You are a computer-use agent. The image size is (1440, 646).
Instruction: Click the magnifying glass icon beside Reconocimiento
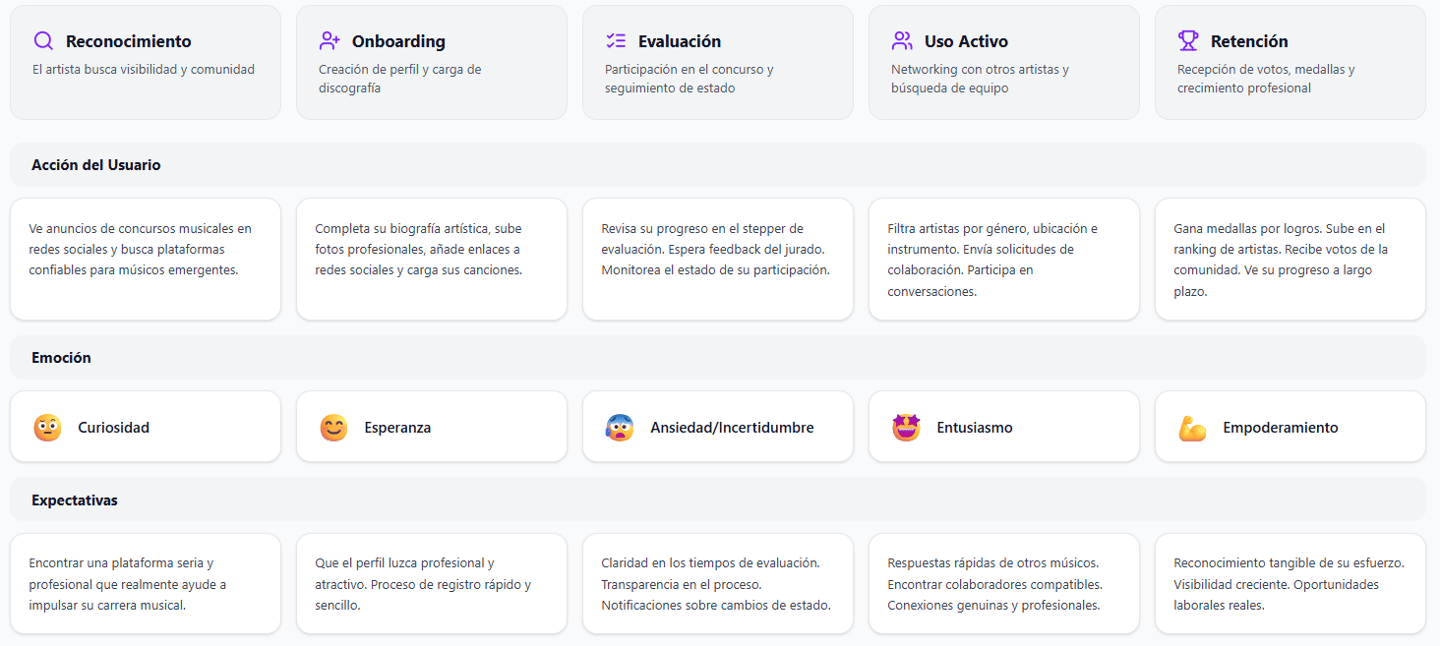click(x=43, y=41)
